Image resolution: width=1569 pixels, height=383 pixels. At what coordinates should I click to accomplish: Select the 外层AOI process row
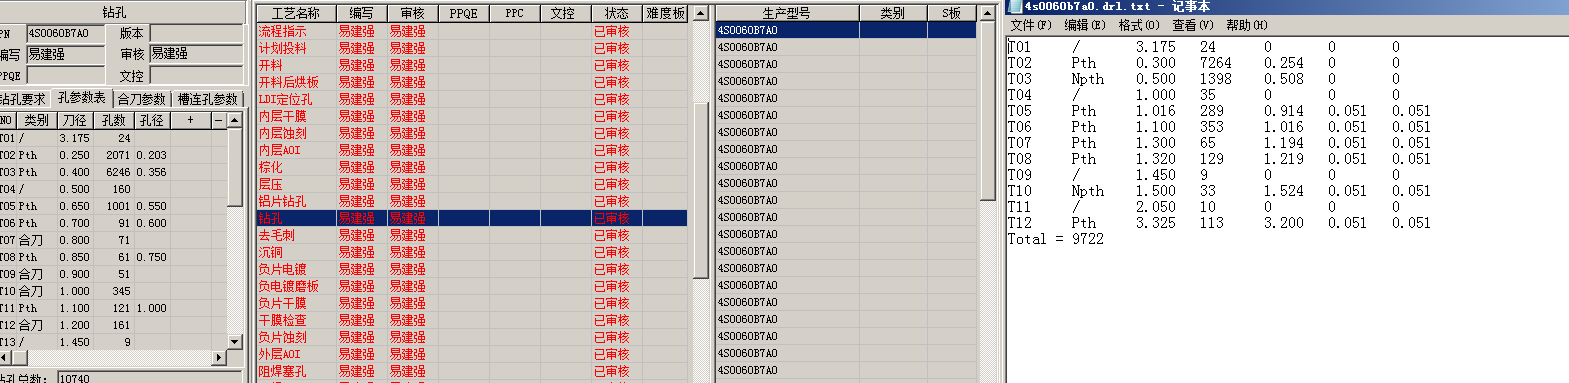(x=472, y=354)
